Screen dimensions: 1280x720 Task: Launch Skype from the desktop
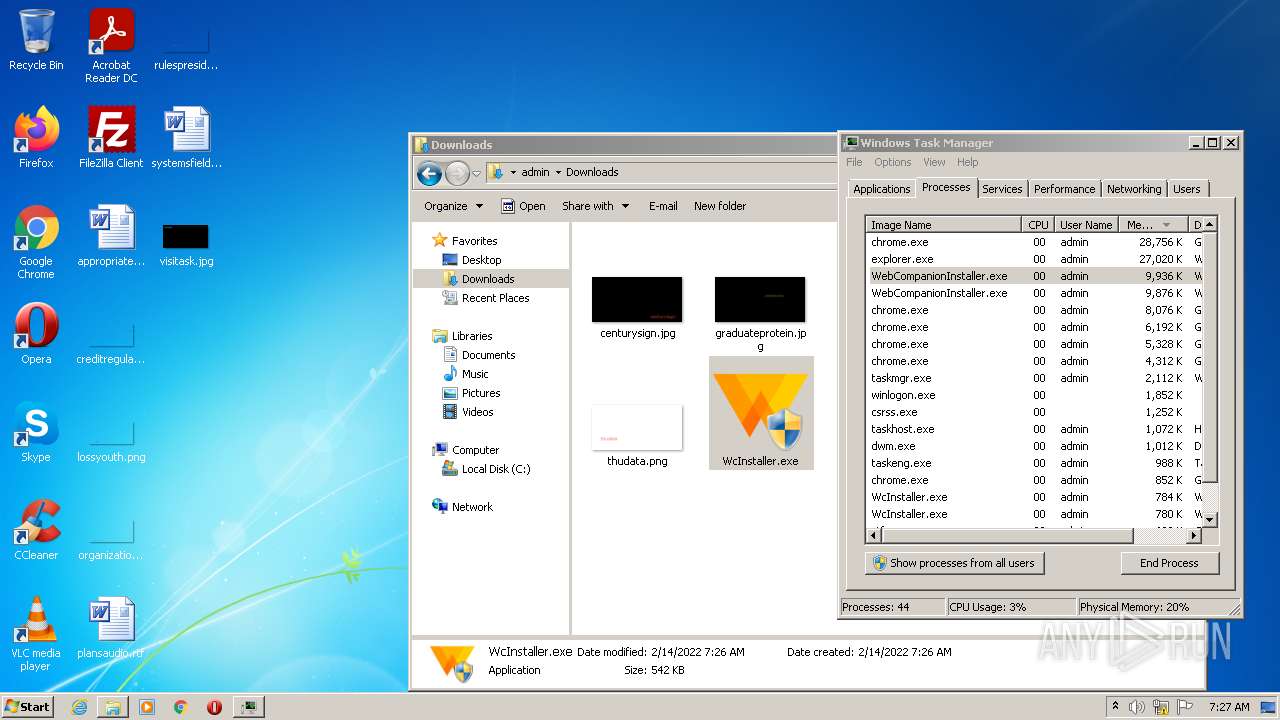tap(36, 432)
